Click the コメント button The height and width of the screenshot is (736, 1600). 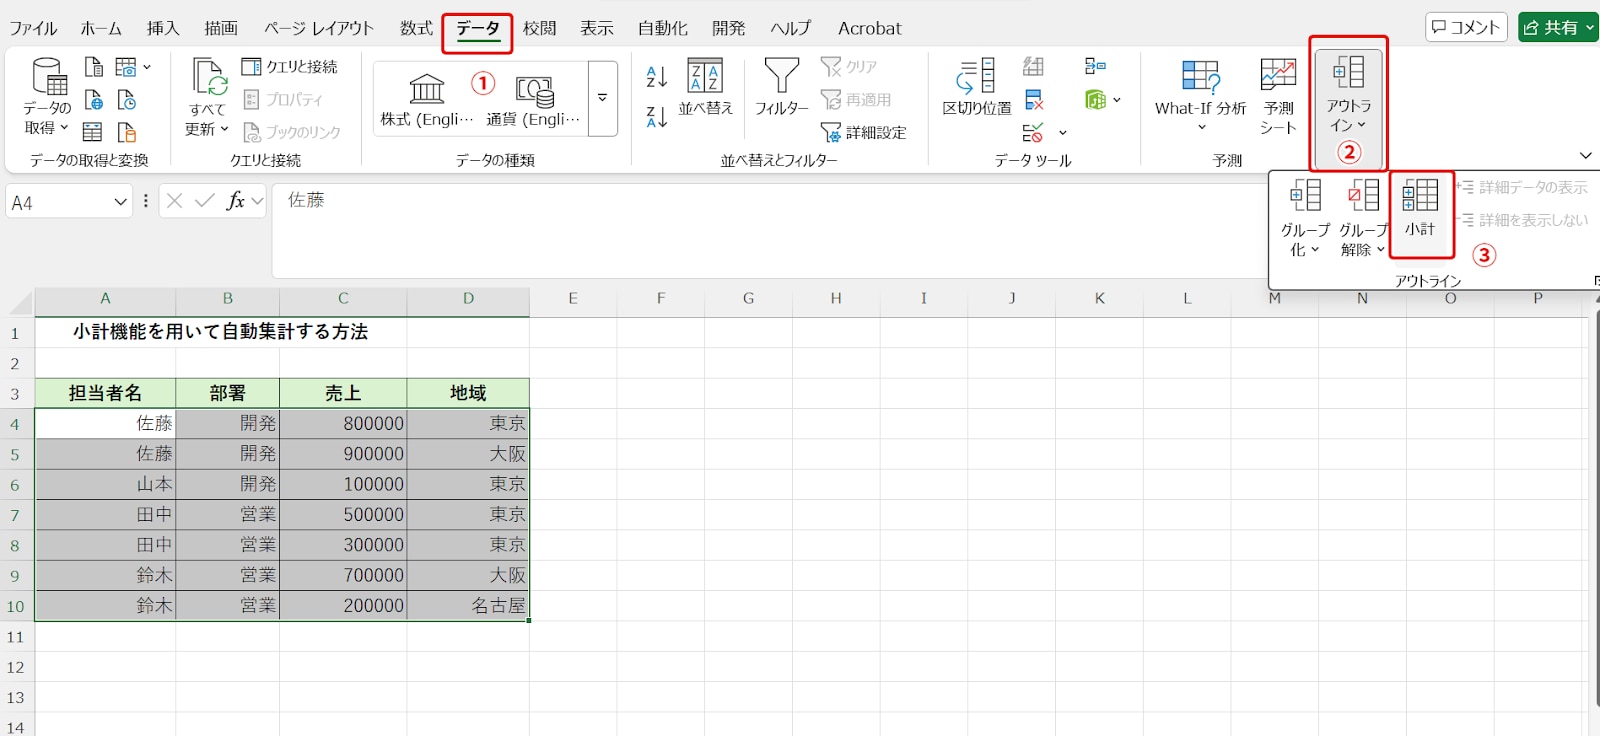click(1466, 27)
